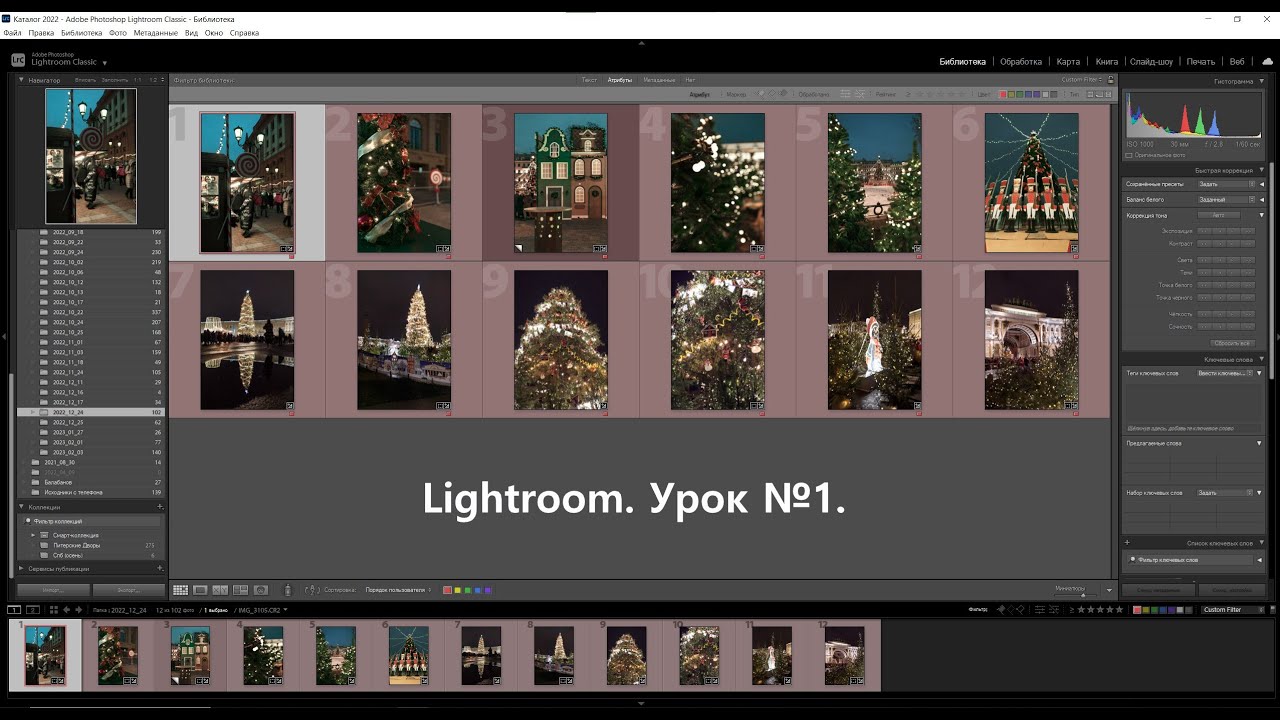
Task: Open the Метаданные menu
Action: pyautogui.click(x=155, y=33)
